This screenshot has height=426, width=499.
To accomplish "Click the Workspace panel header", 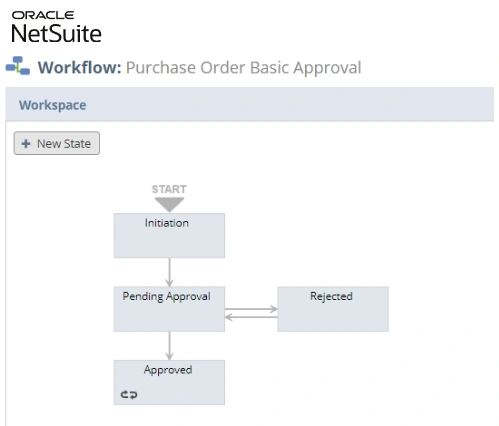I will (x=250, y=105).
